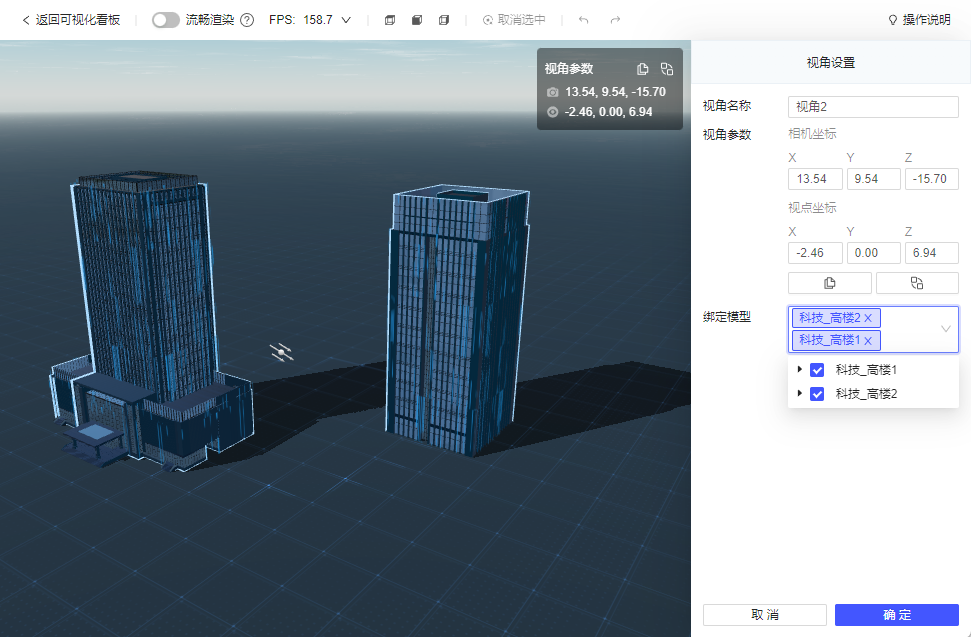Click the 绑定模型 label

click(727, 317)
